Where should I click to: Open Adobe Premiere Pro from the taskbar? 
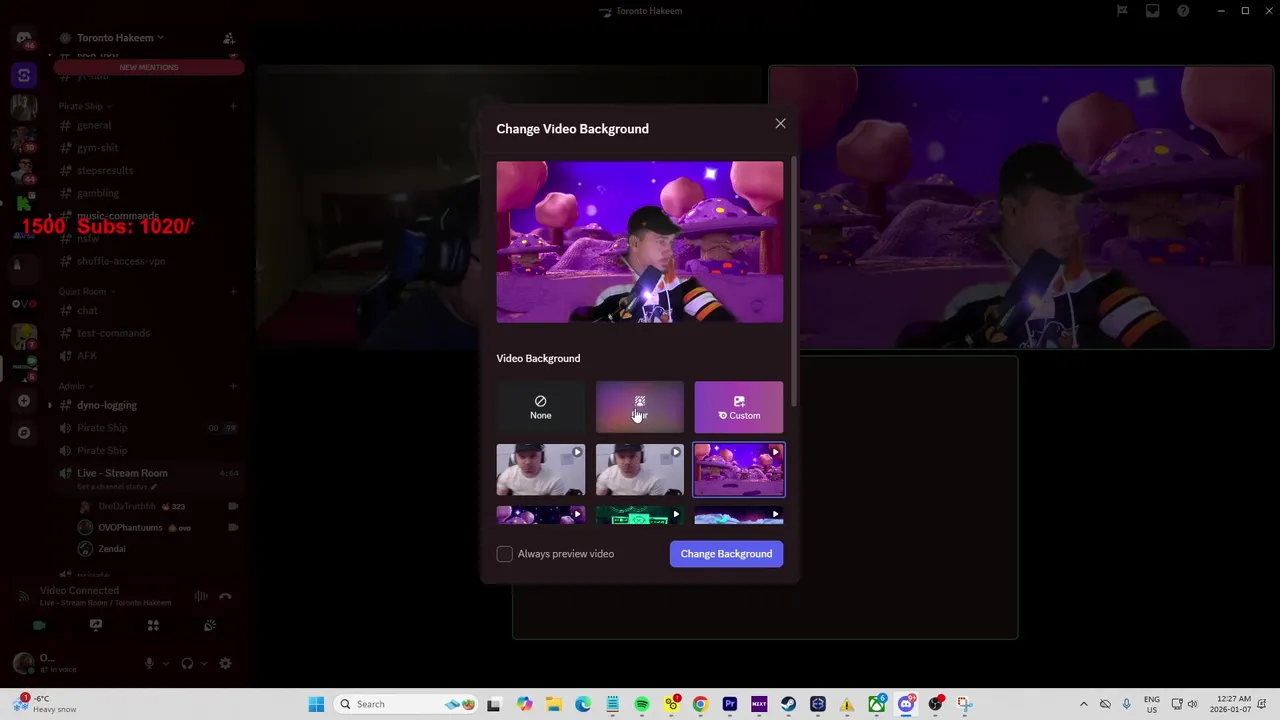click(730, 704)
